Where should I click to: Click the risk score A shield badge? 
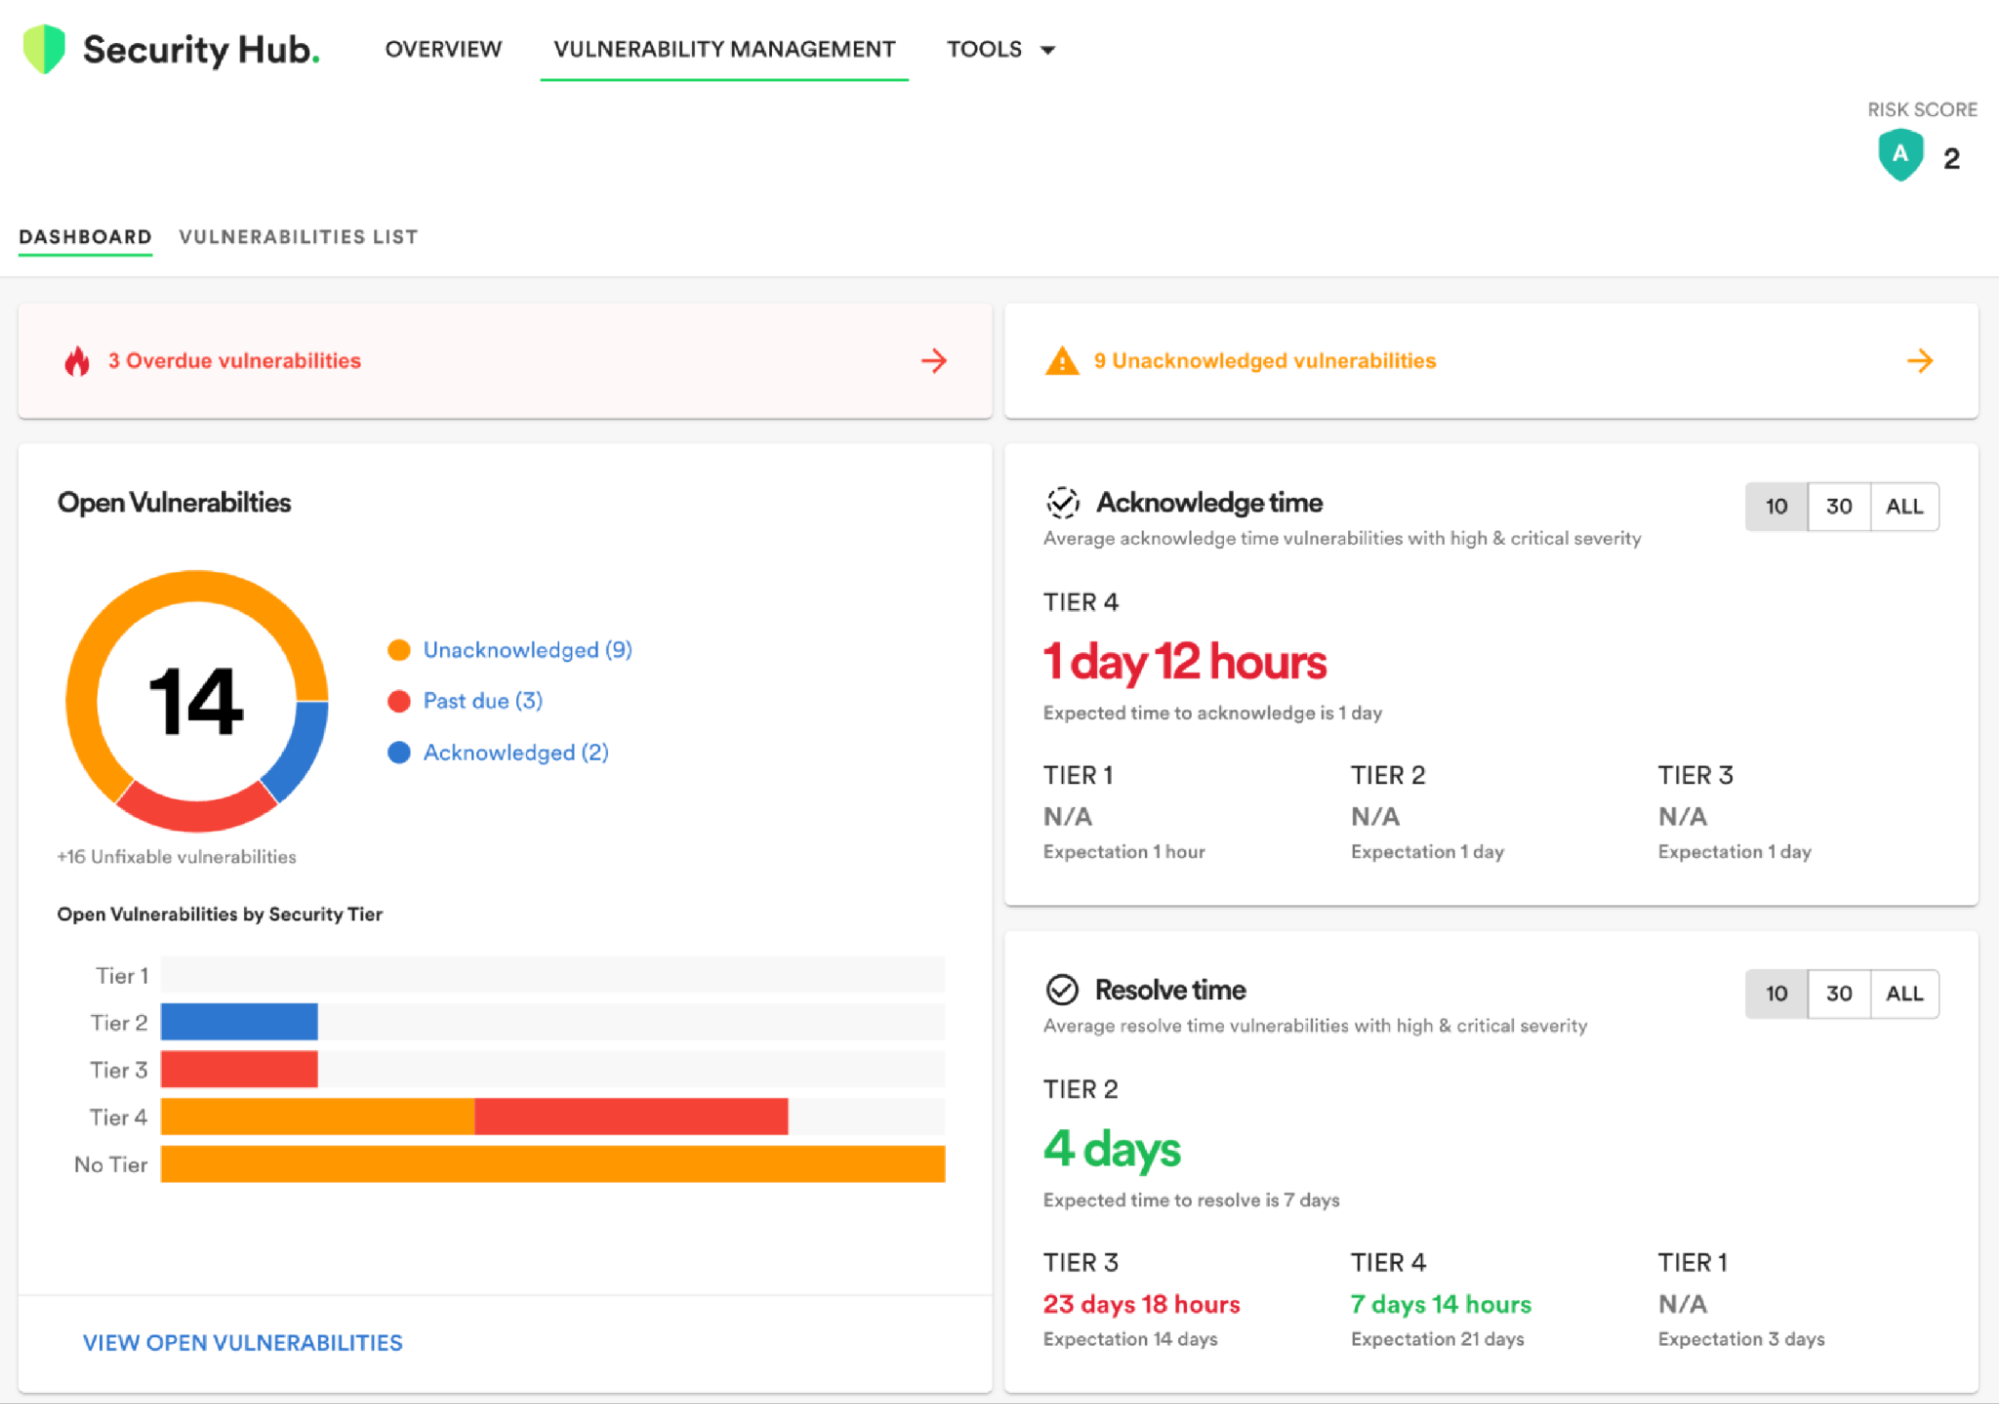pos(1900,156)
